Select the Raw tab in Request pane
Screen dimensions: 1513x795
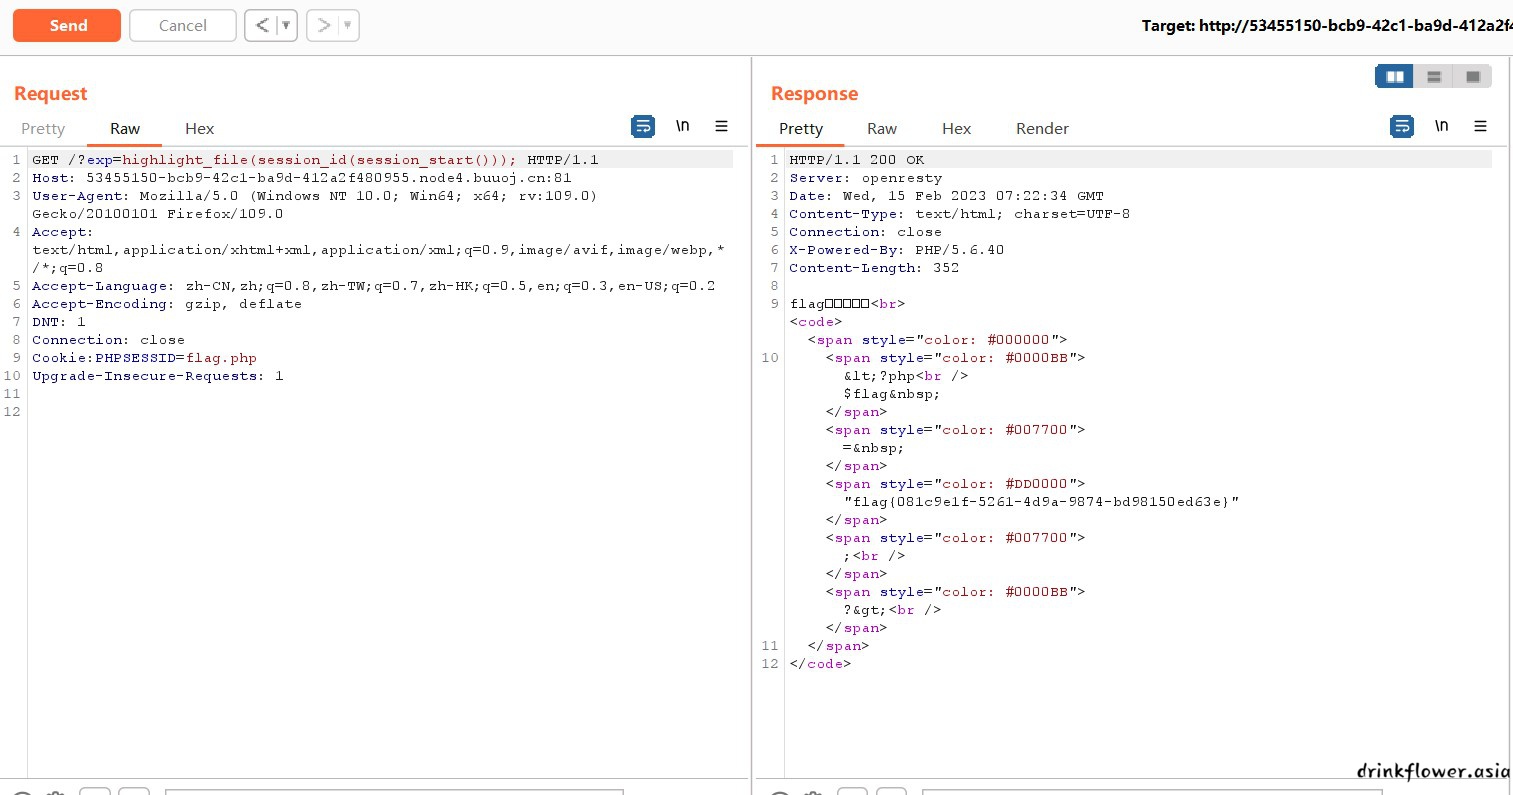click(125, 128)
